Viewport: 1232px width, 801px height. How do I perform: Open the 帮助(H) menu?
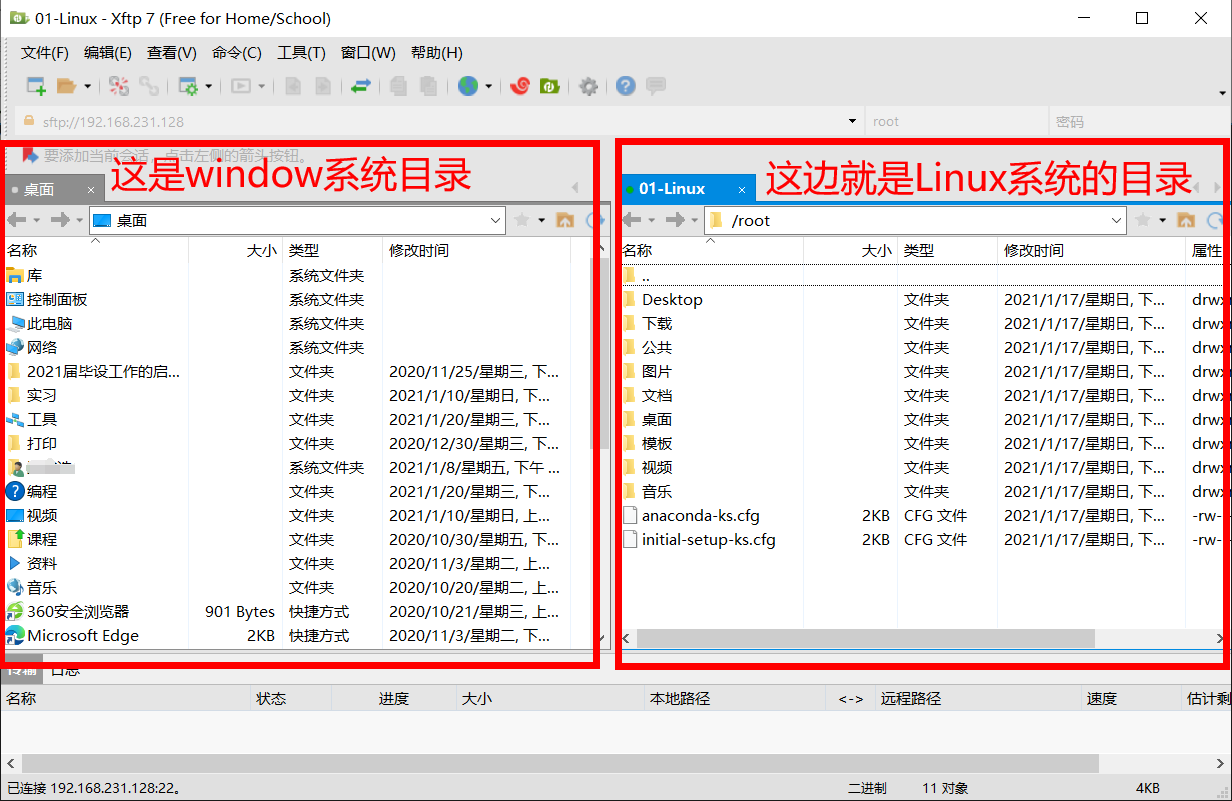437,53
